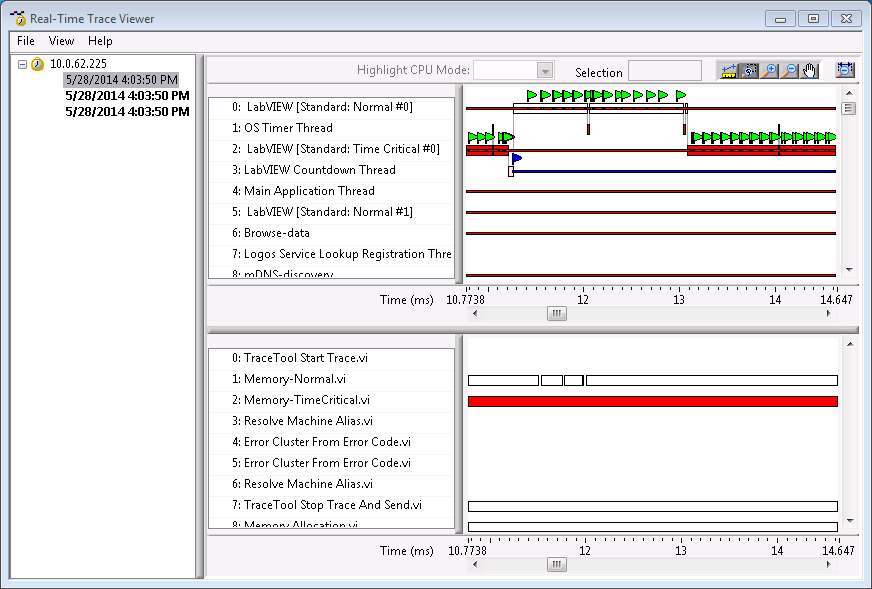Select the last 5/28/2014 4:03:50 PM trace

click(x=127, y=112)
